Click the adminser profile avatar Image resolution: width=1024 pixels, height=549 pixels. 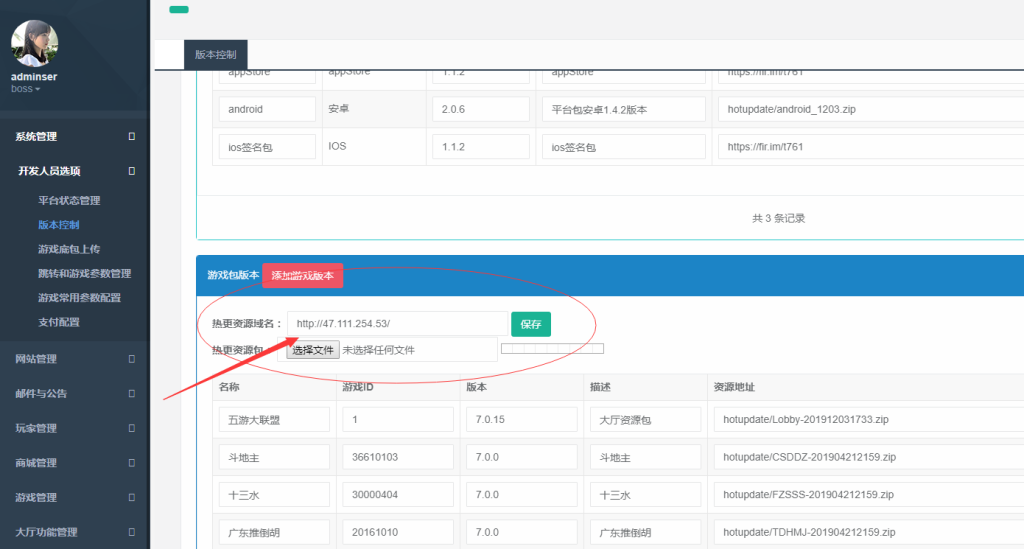tap(34, 43)
